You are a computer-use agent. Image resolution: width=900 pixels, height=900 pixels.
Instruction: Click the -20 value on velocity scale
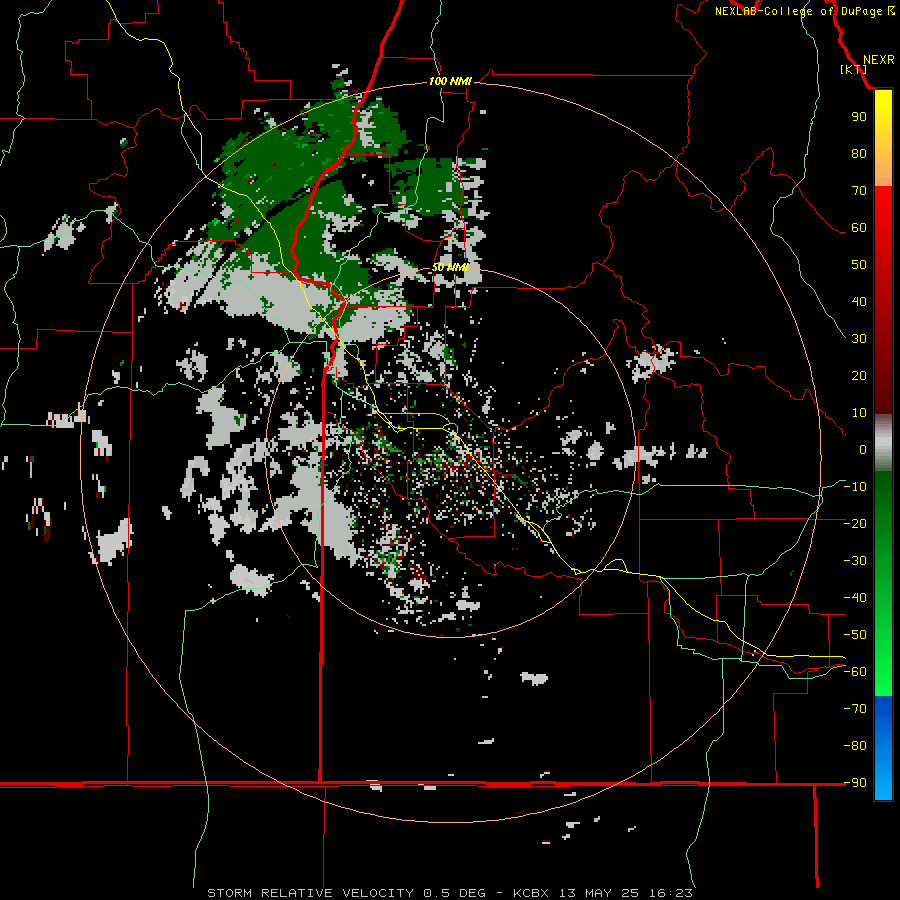(855, 523)
